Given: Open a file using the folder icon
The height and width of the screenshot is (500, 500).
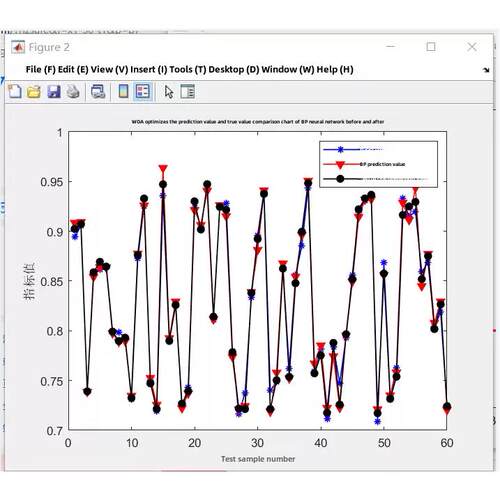Looking at the screenshot, I should point(34,92).
